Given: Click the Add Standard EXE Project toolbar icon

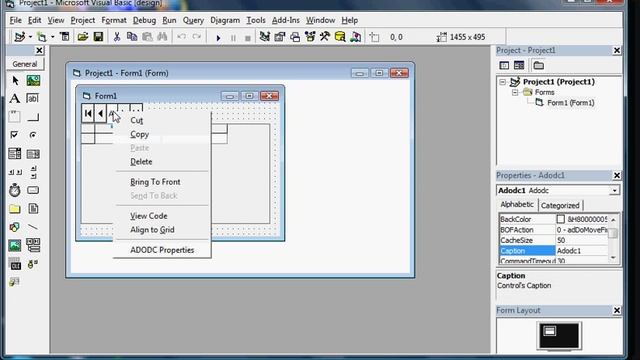Looking at the screenshot, I should point(20,37).
